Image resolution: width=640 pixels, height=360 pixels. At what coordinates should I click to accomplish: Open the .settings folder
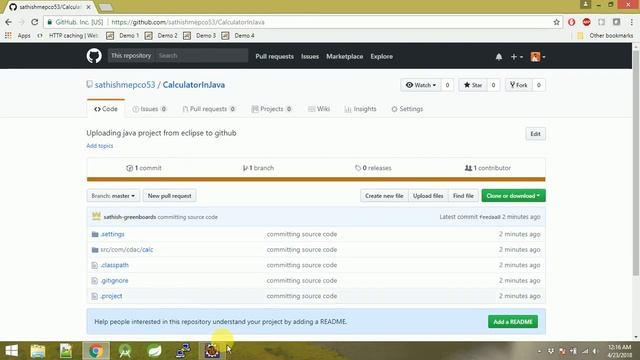(x=112, y=234)
